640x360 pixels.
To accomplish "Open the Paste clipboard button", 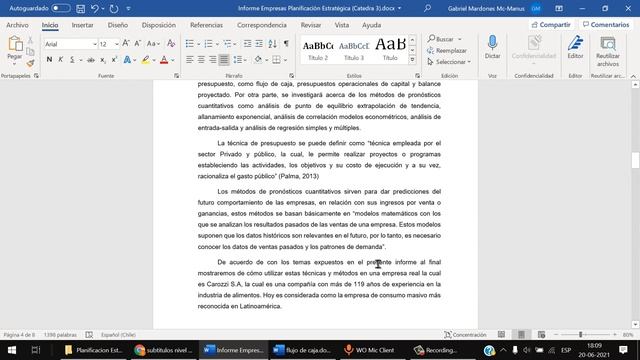I will 15,51.
